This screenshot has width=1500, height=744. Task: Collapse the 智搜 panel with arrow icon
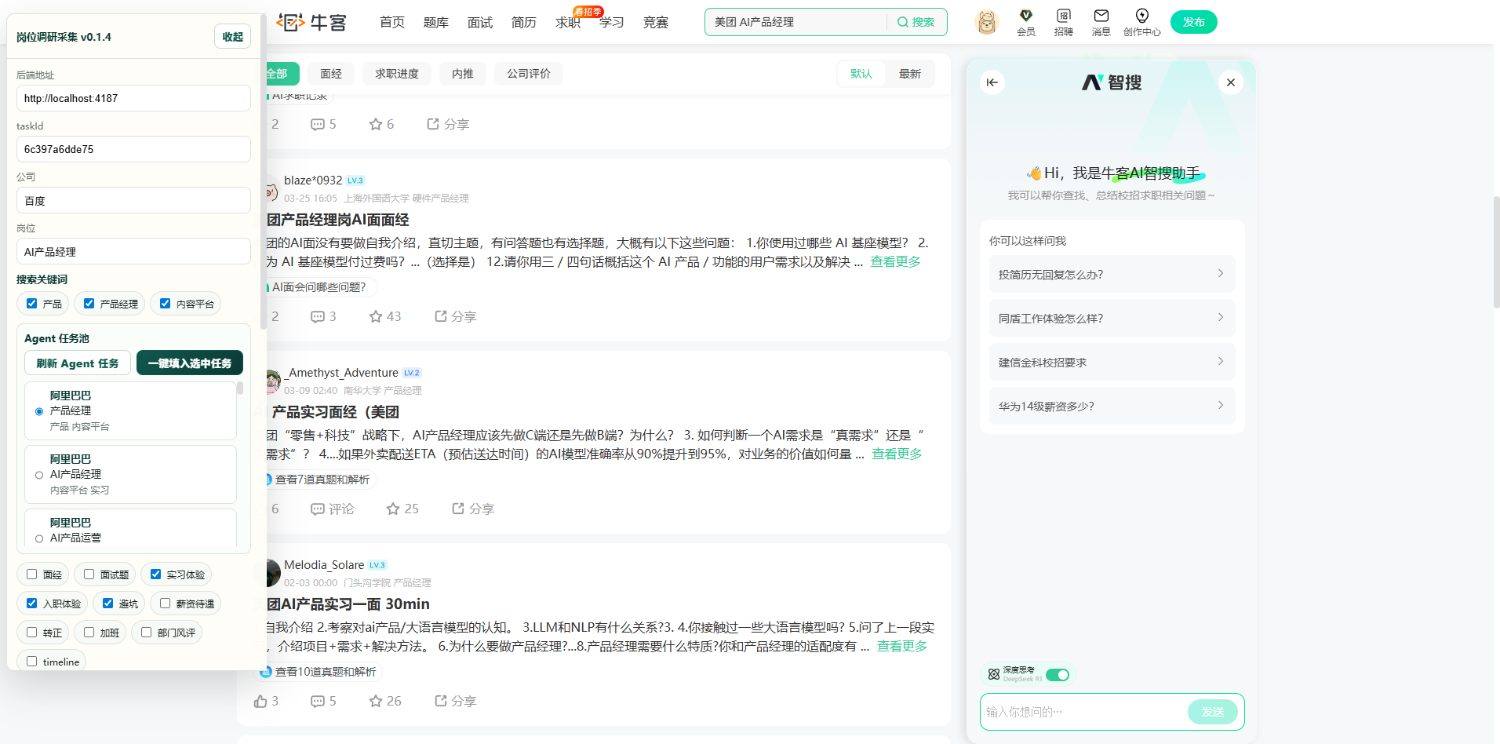click(992, 82)
